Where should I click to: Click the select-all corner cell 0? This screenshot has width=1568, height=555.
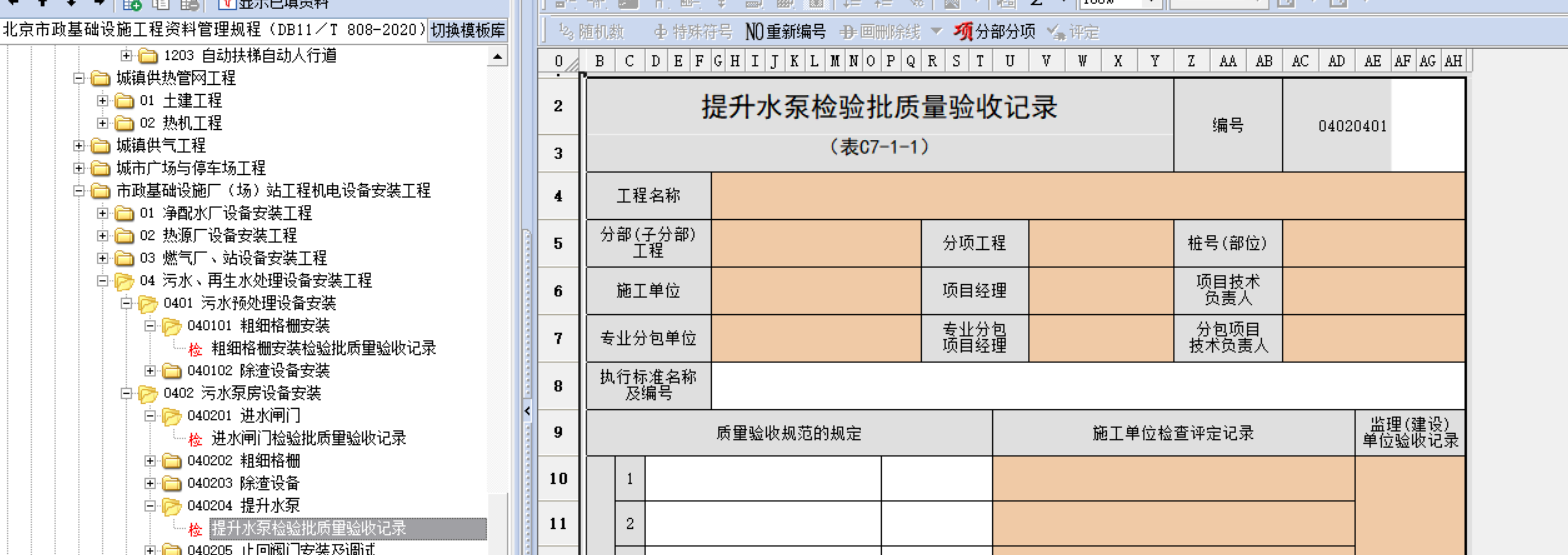coord(558,62)
